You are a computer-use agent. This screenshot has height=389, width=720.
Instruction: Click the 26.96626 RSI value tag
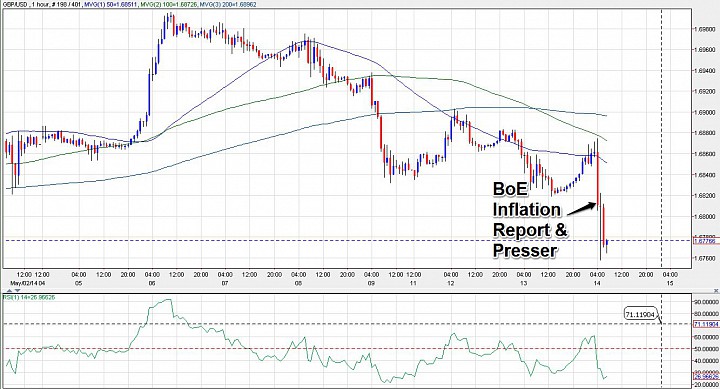click(705, 376)
